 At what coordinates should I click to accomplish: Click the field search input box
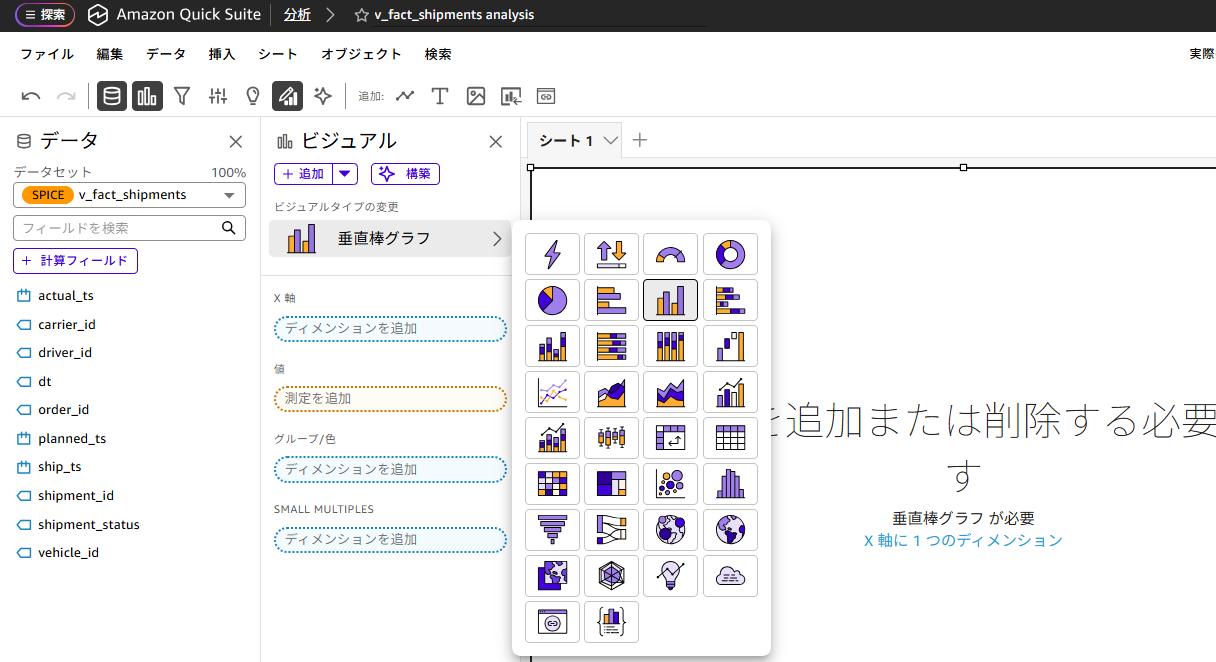tap(118, 228)
